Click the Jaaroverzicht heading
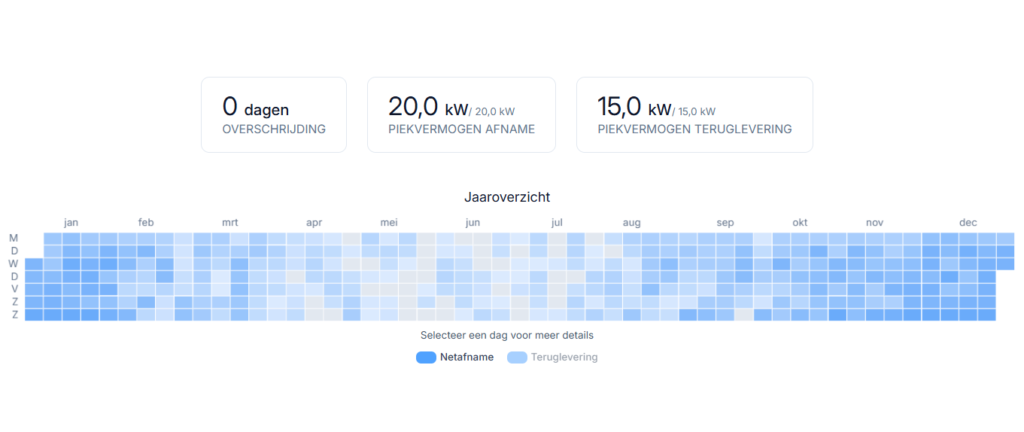The width and height of the screenshot is (1024, 432). pyautogui.click(x=507, y=198)
